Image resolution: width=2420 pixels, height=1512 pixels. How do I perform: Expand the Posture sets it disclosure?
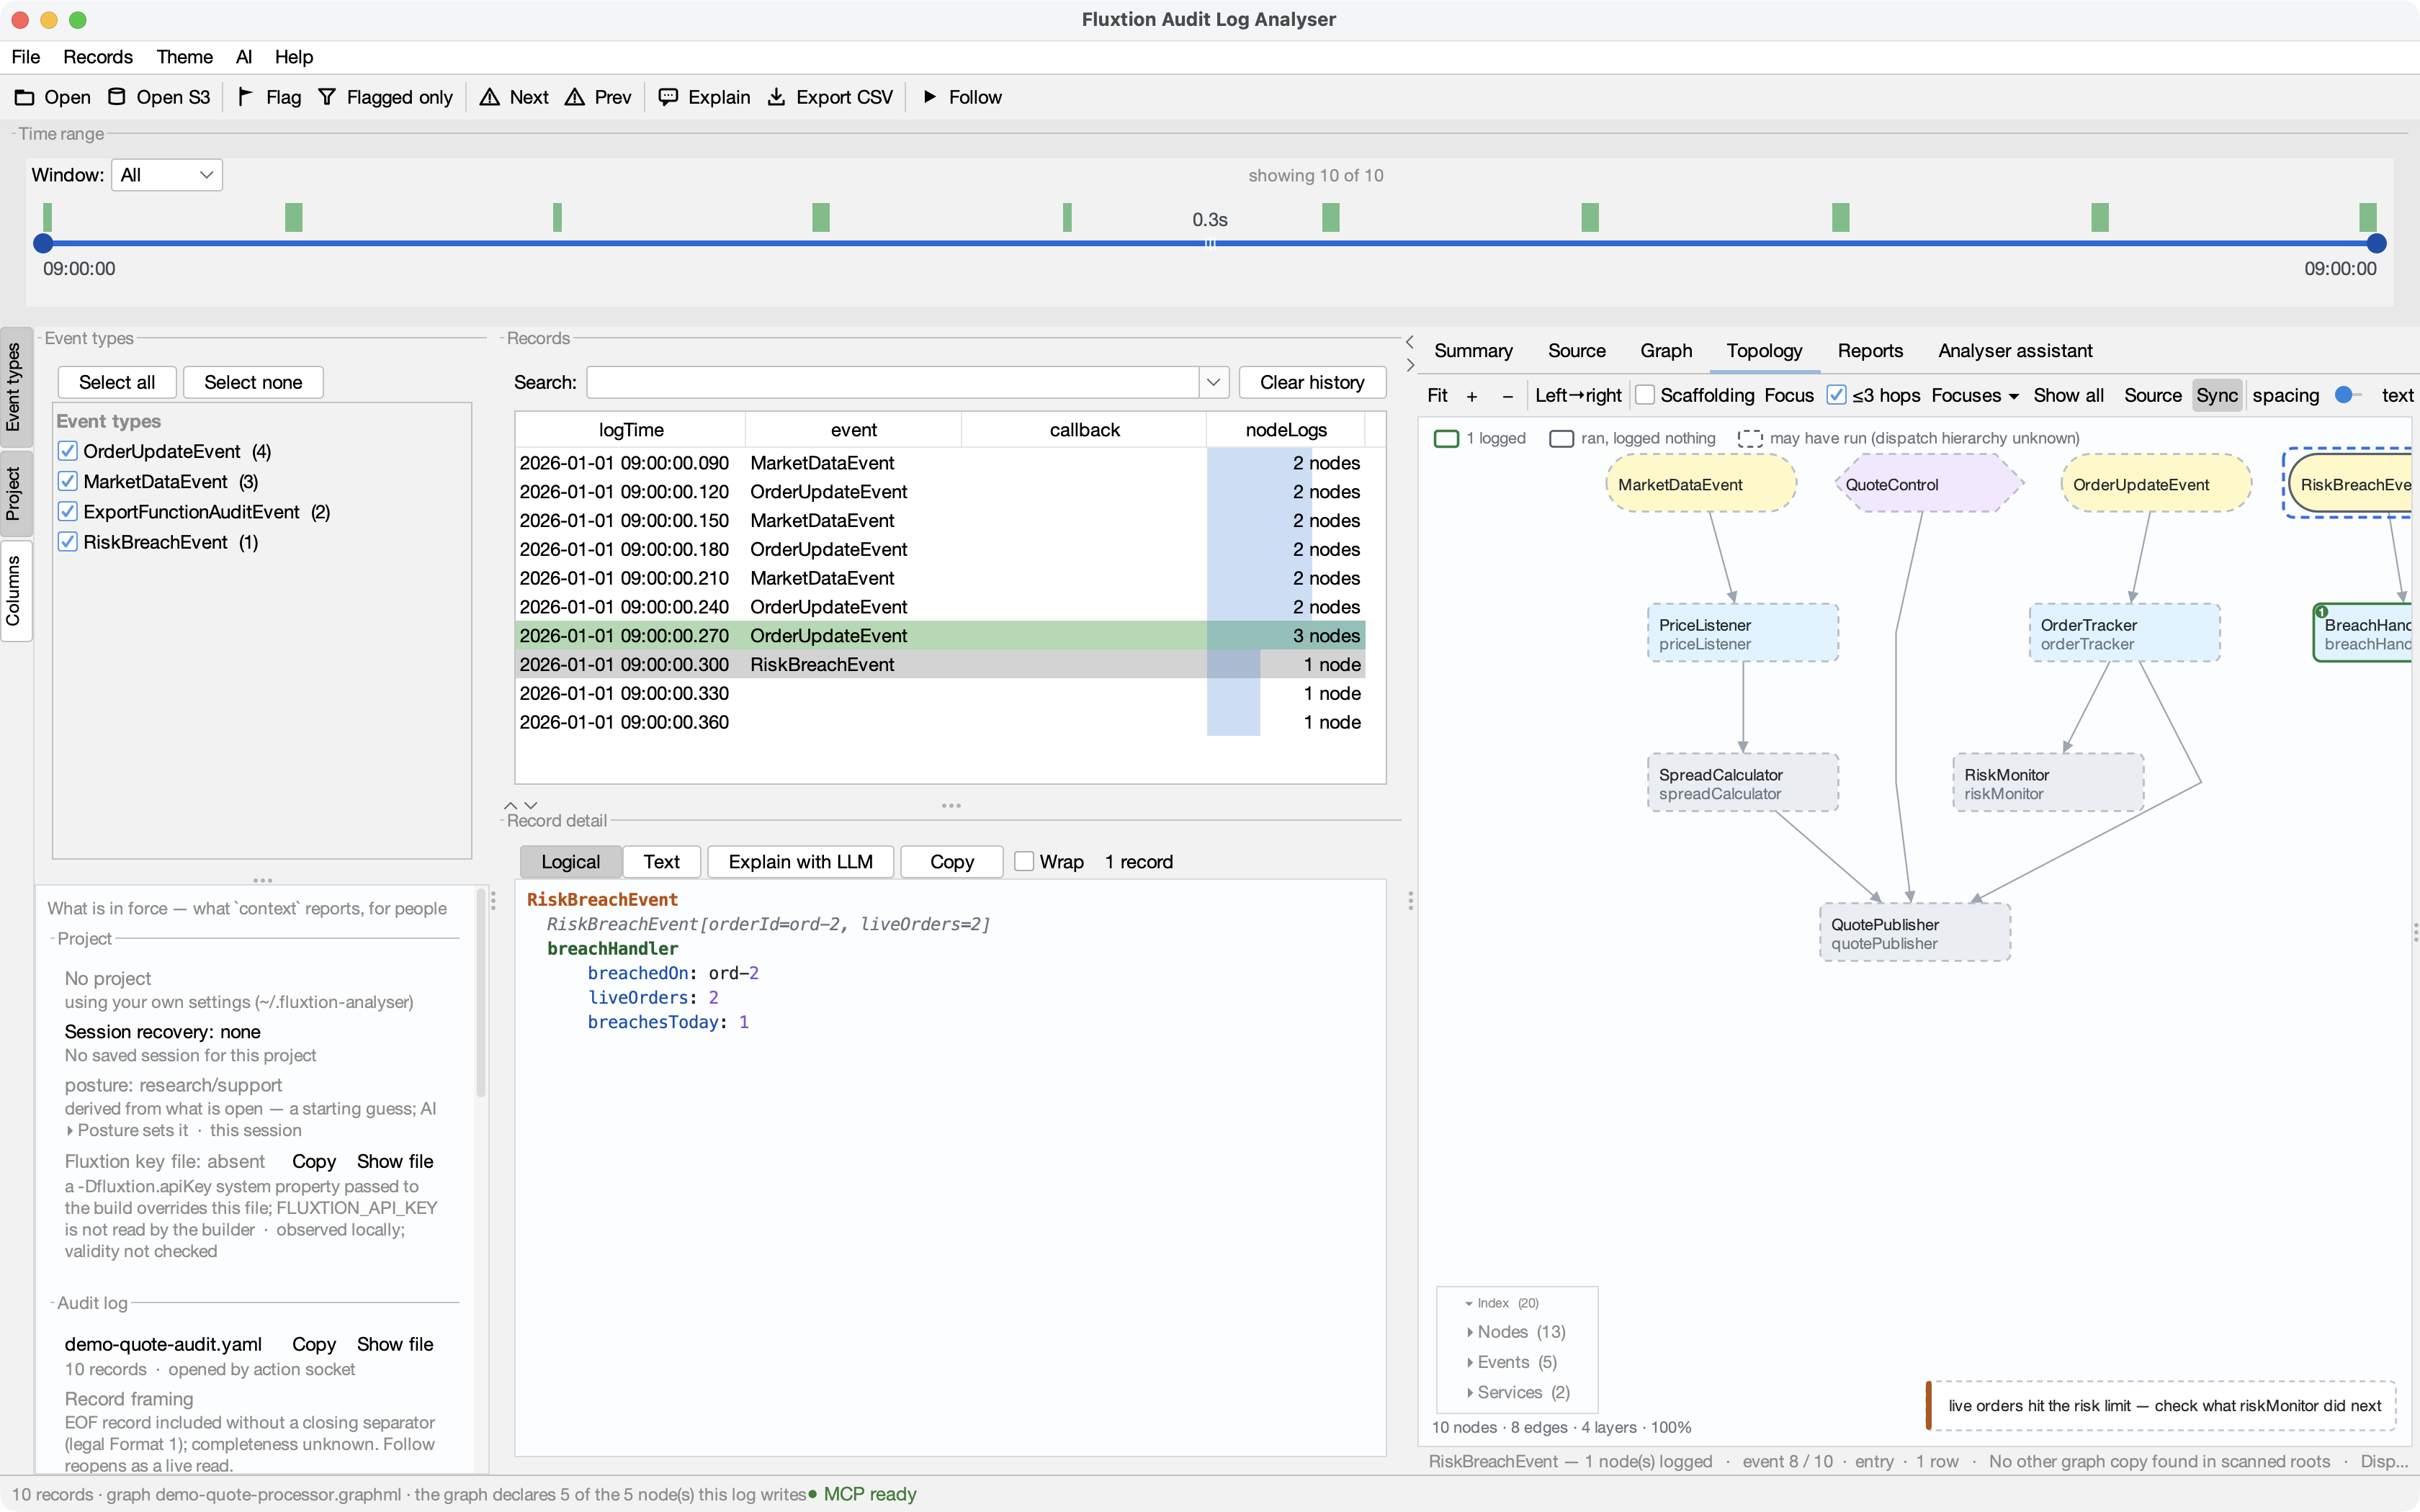click(x=70, y=1131)
